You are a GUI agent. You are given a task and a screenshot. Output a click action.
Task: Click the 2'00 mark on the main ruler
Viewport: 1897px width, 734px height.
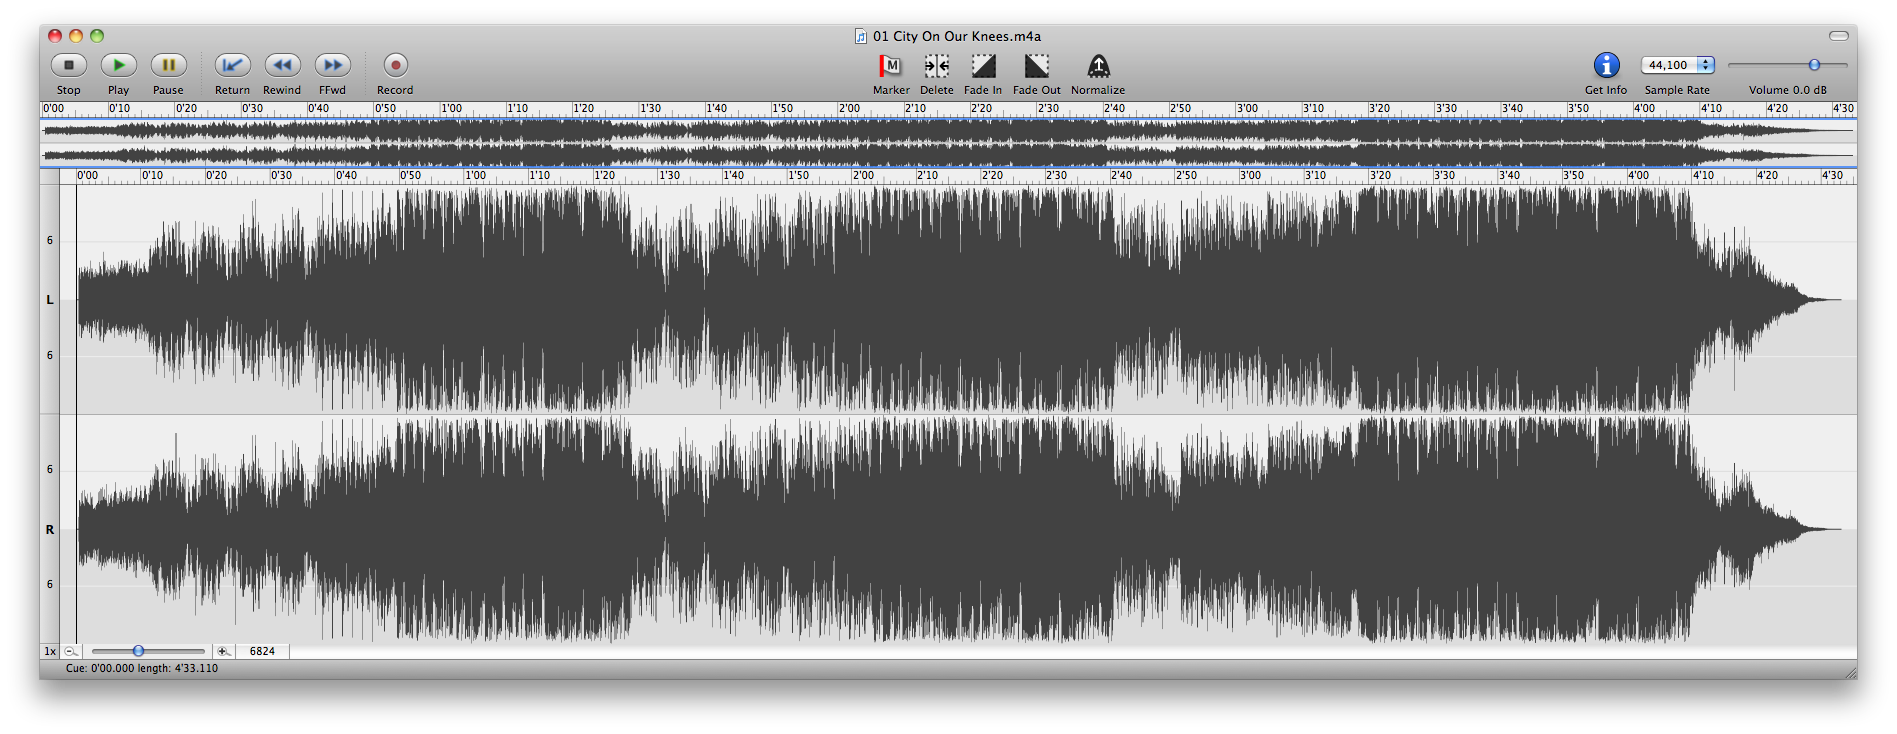863,175
